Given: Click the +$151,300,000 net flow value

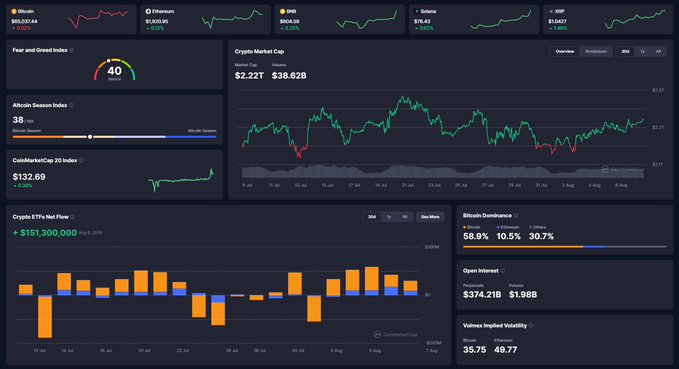Looking at the screenshot, I should 45,233.
